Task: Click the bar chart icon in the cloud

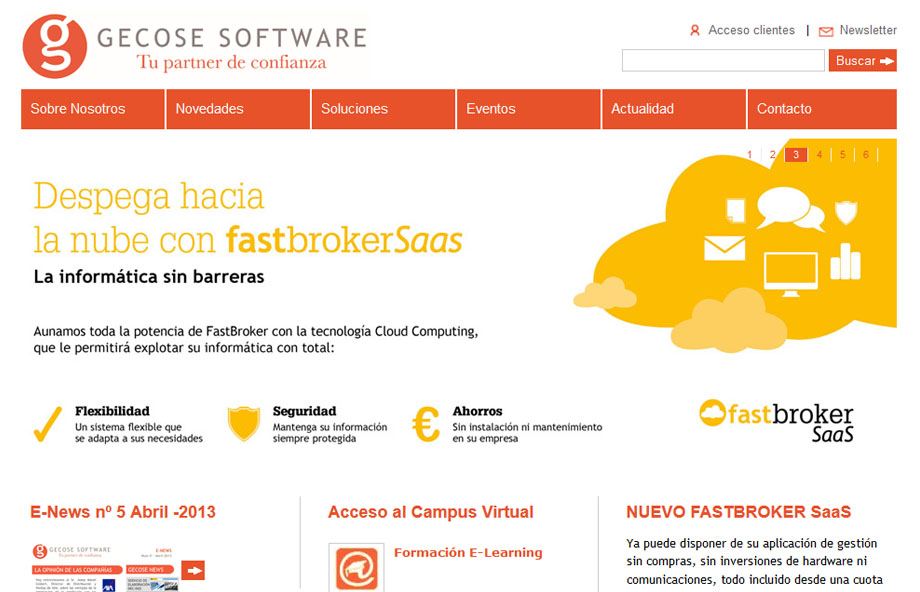Action: point(845,262)
